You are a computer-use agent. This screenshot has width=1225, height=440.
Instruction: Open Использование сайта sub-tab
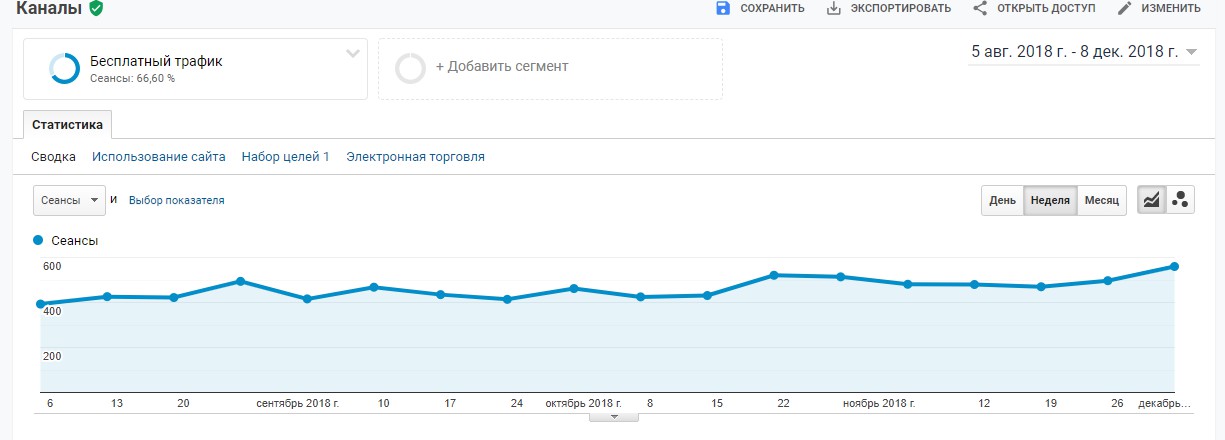coord(159,157)
